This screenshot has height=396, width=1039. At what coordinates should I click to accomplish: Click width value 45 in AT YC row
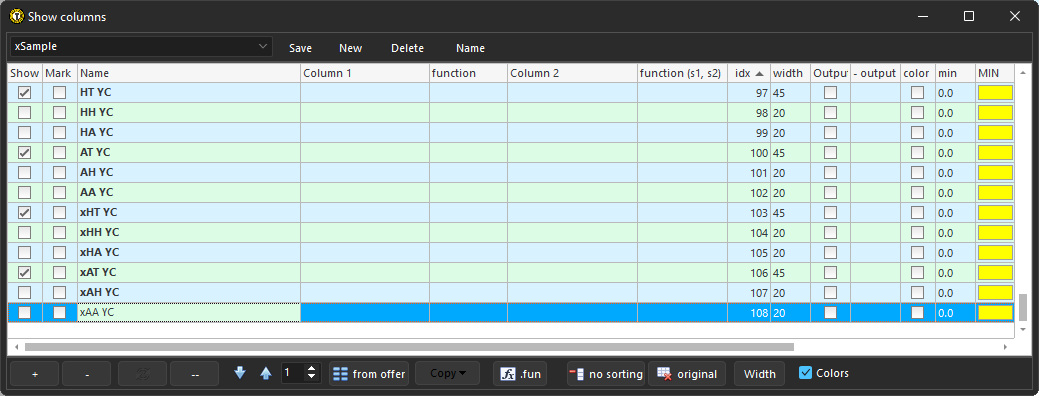(779, 153)
